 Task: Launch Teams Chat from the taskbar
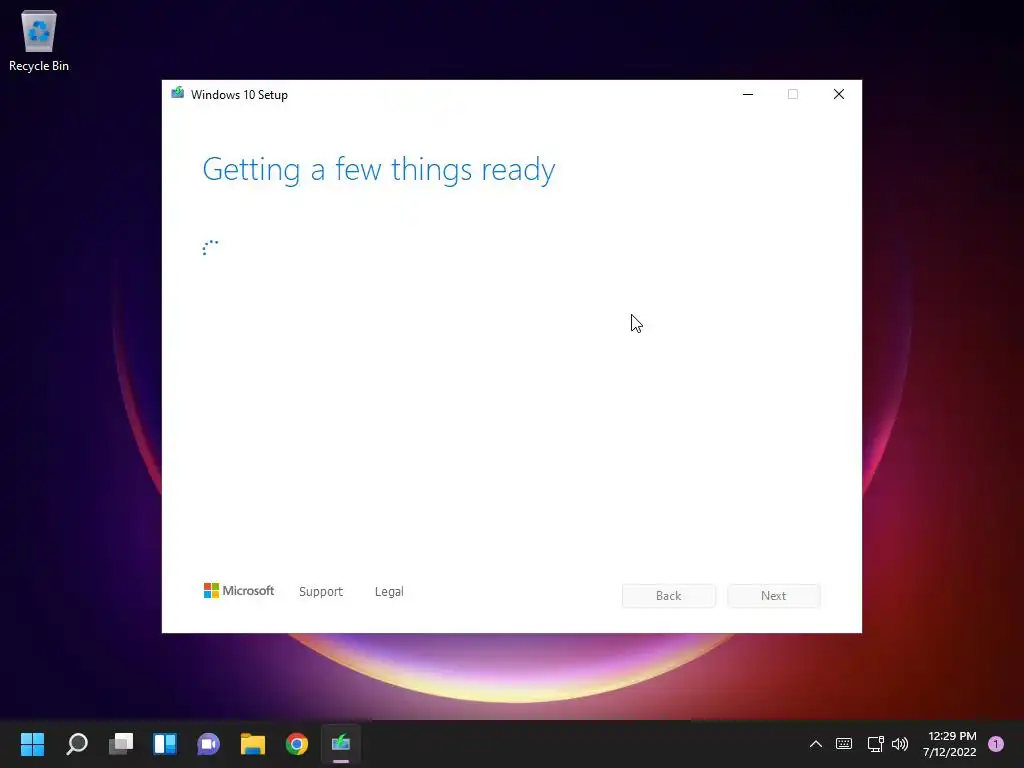point(208,743)
